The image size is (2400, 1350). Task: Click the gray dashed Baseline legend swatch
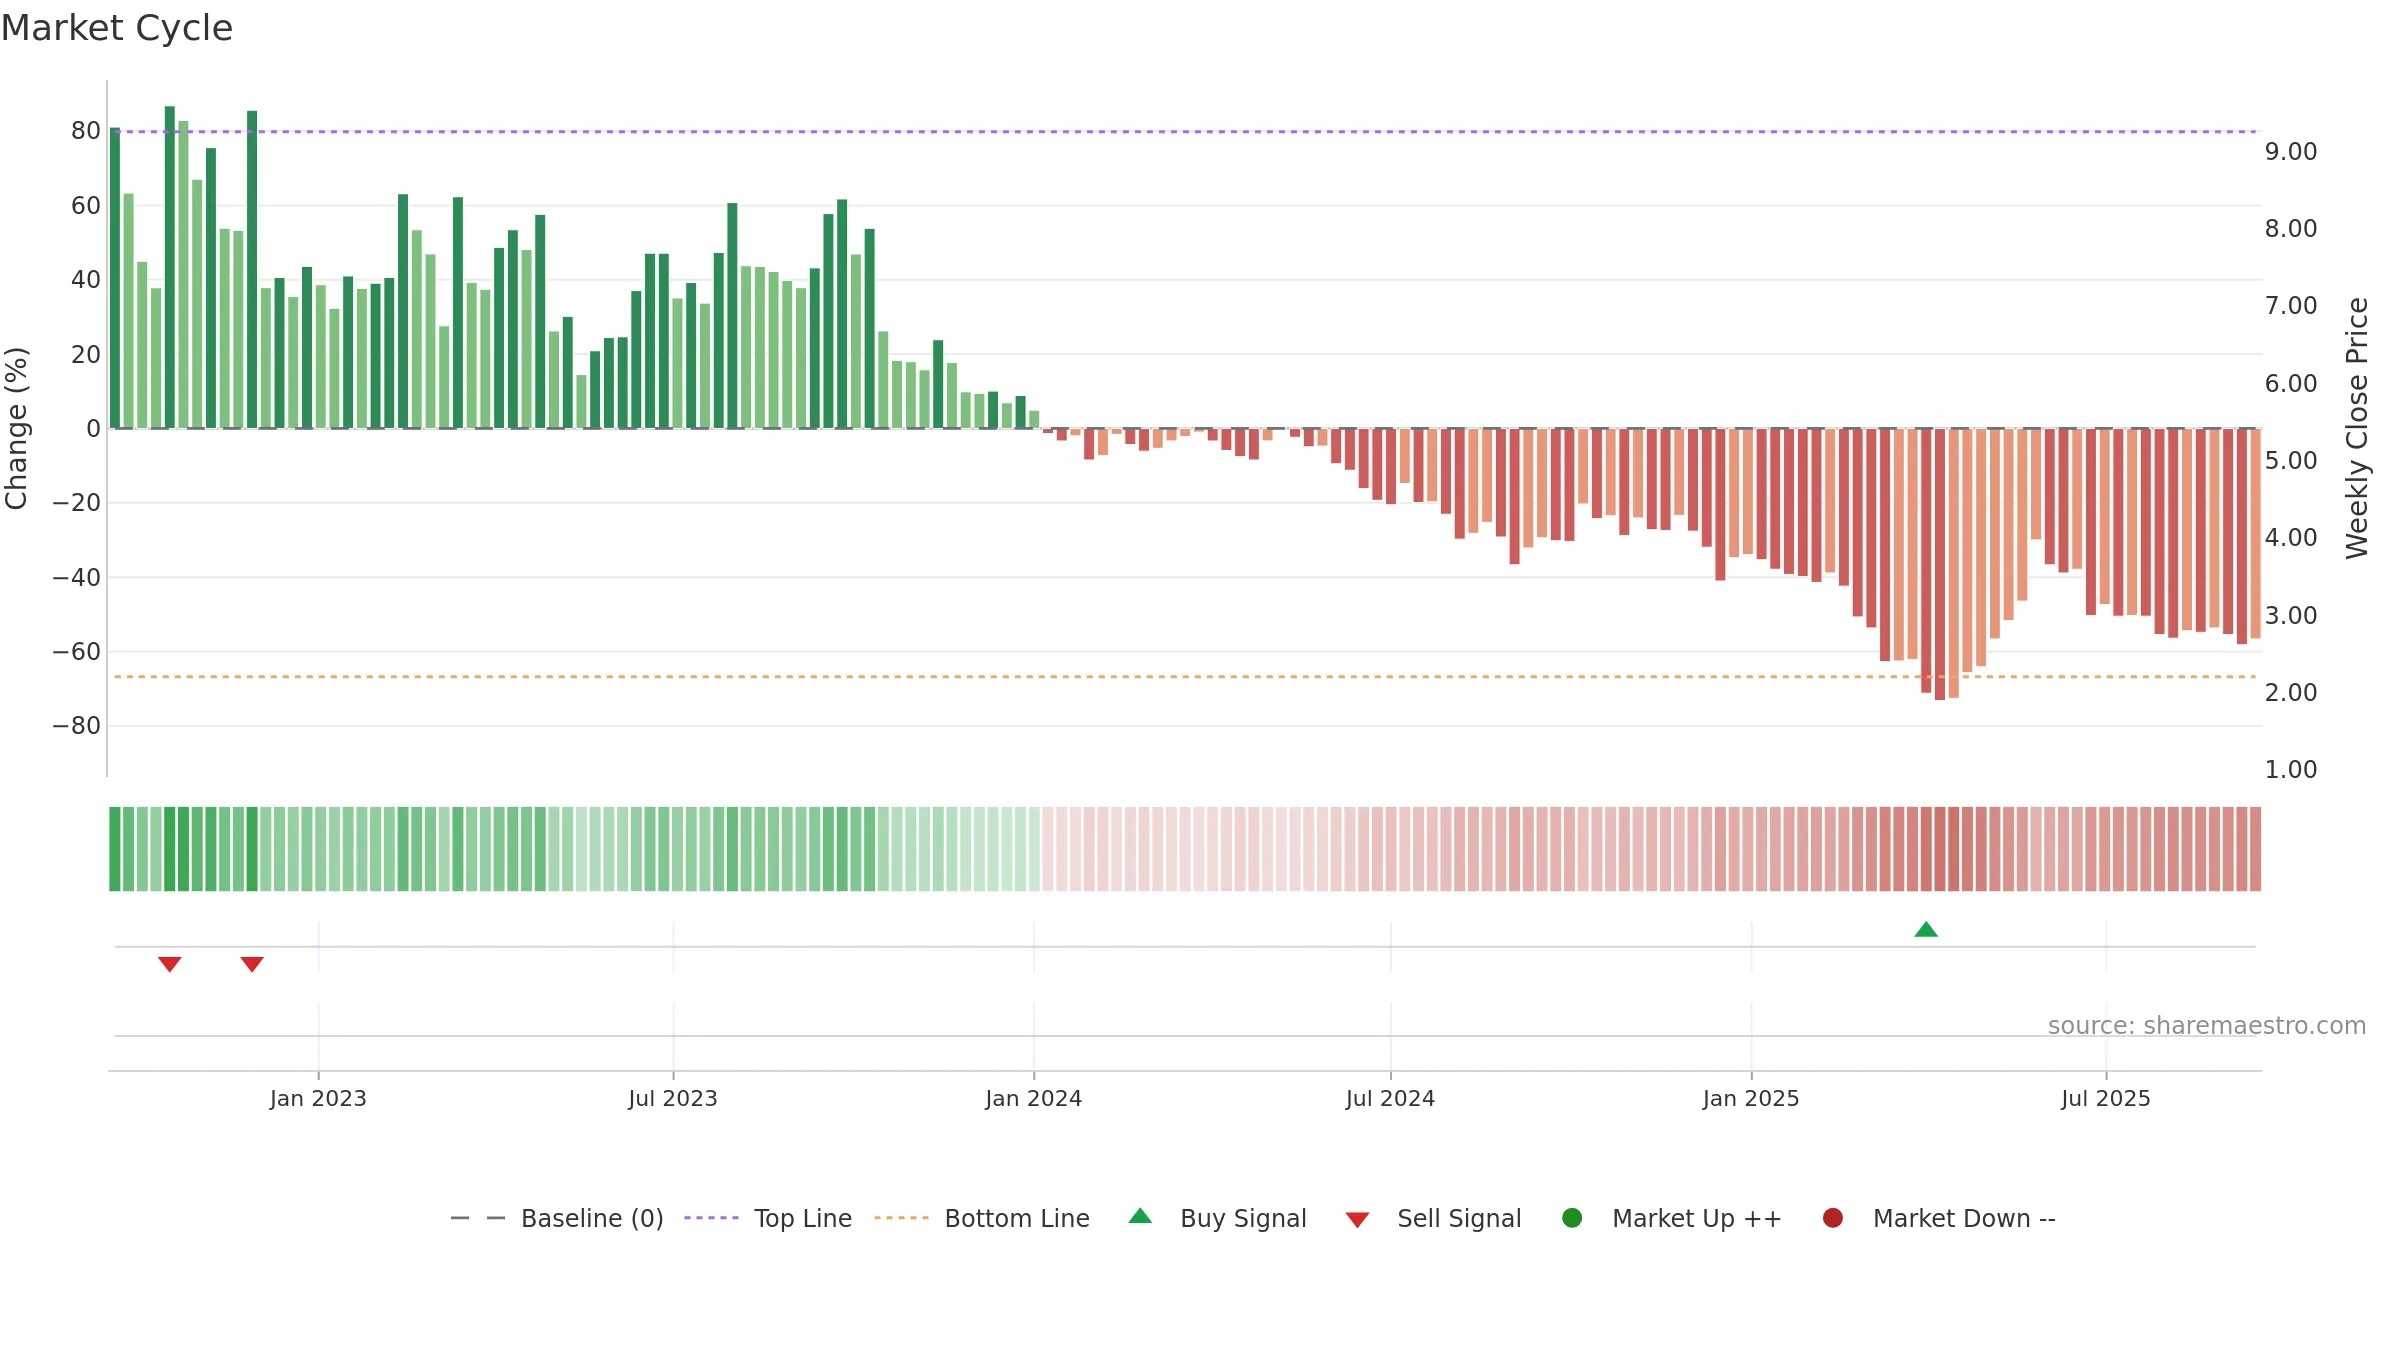[x=478, y=1218]
